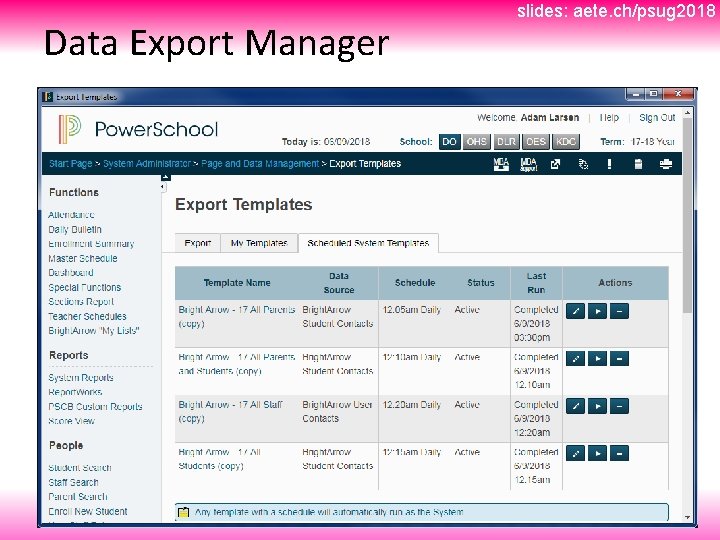Screen dimensions: 720x540
Task: Run the 17 All Students template
Action: (x=597, y=453)
